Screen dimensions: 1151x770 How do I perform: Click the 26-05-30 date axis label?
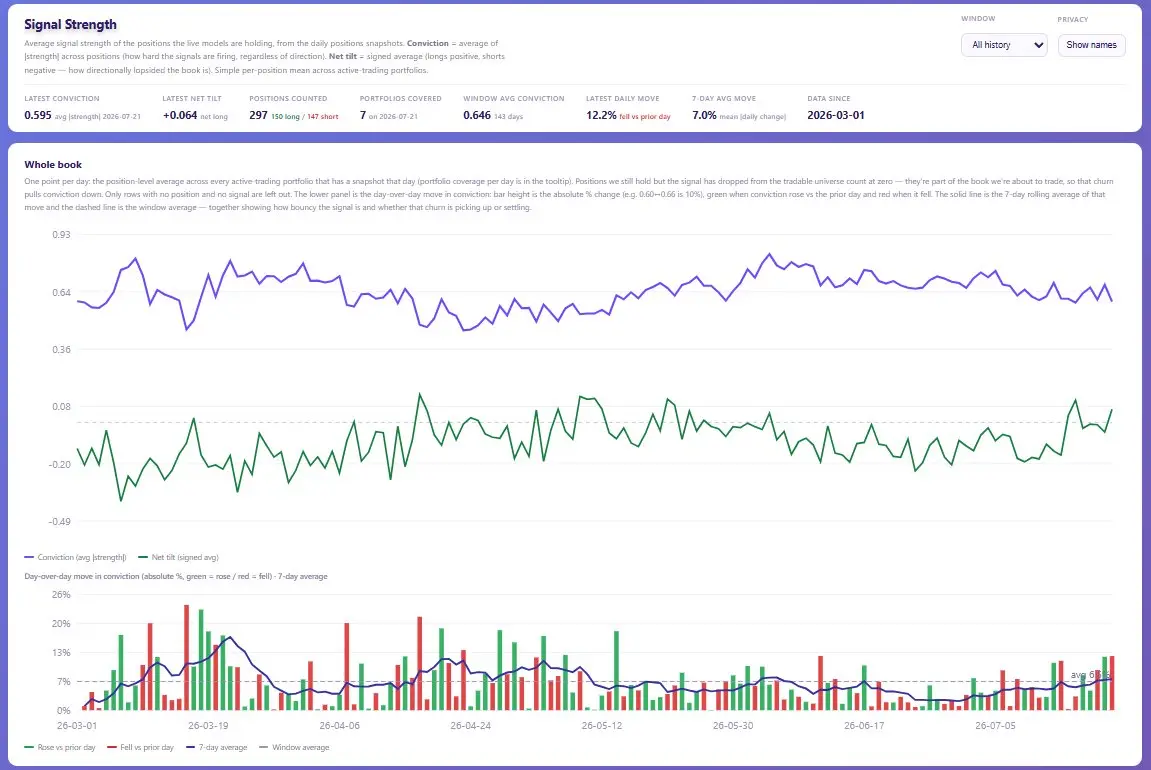(733, 725)
